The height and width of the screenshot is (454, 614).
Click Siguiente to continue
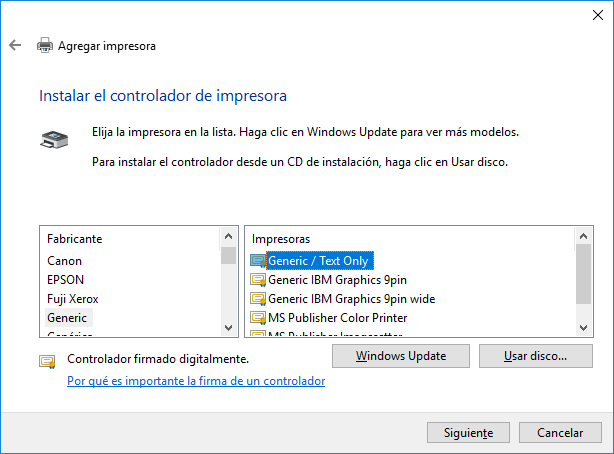click(460, 433)
